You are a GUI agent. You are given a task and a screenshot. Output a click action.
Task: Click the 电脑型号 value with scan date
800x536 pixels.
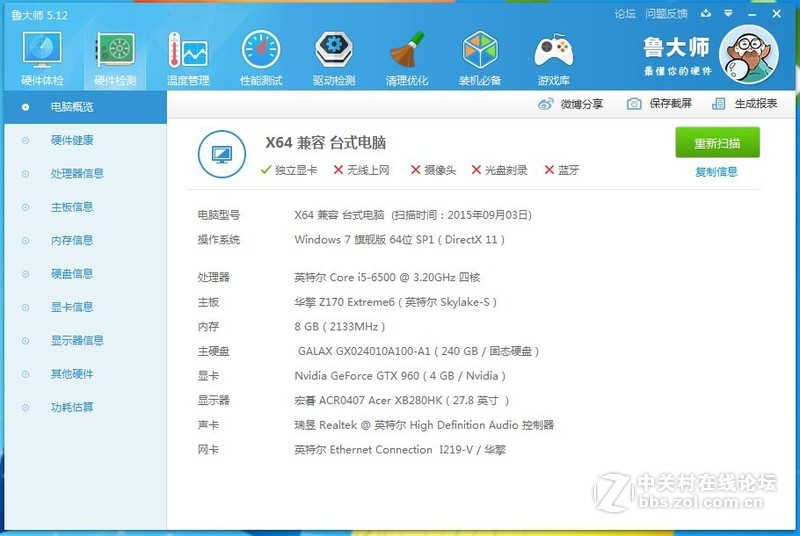[413, 215]
